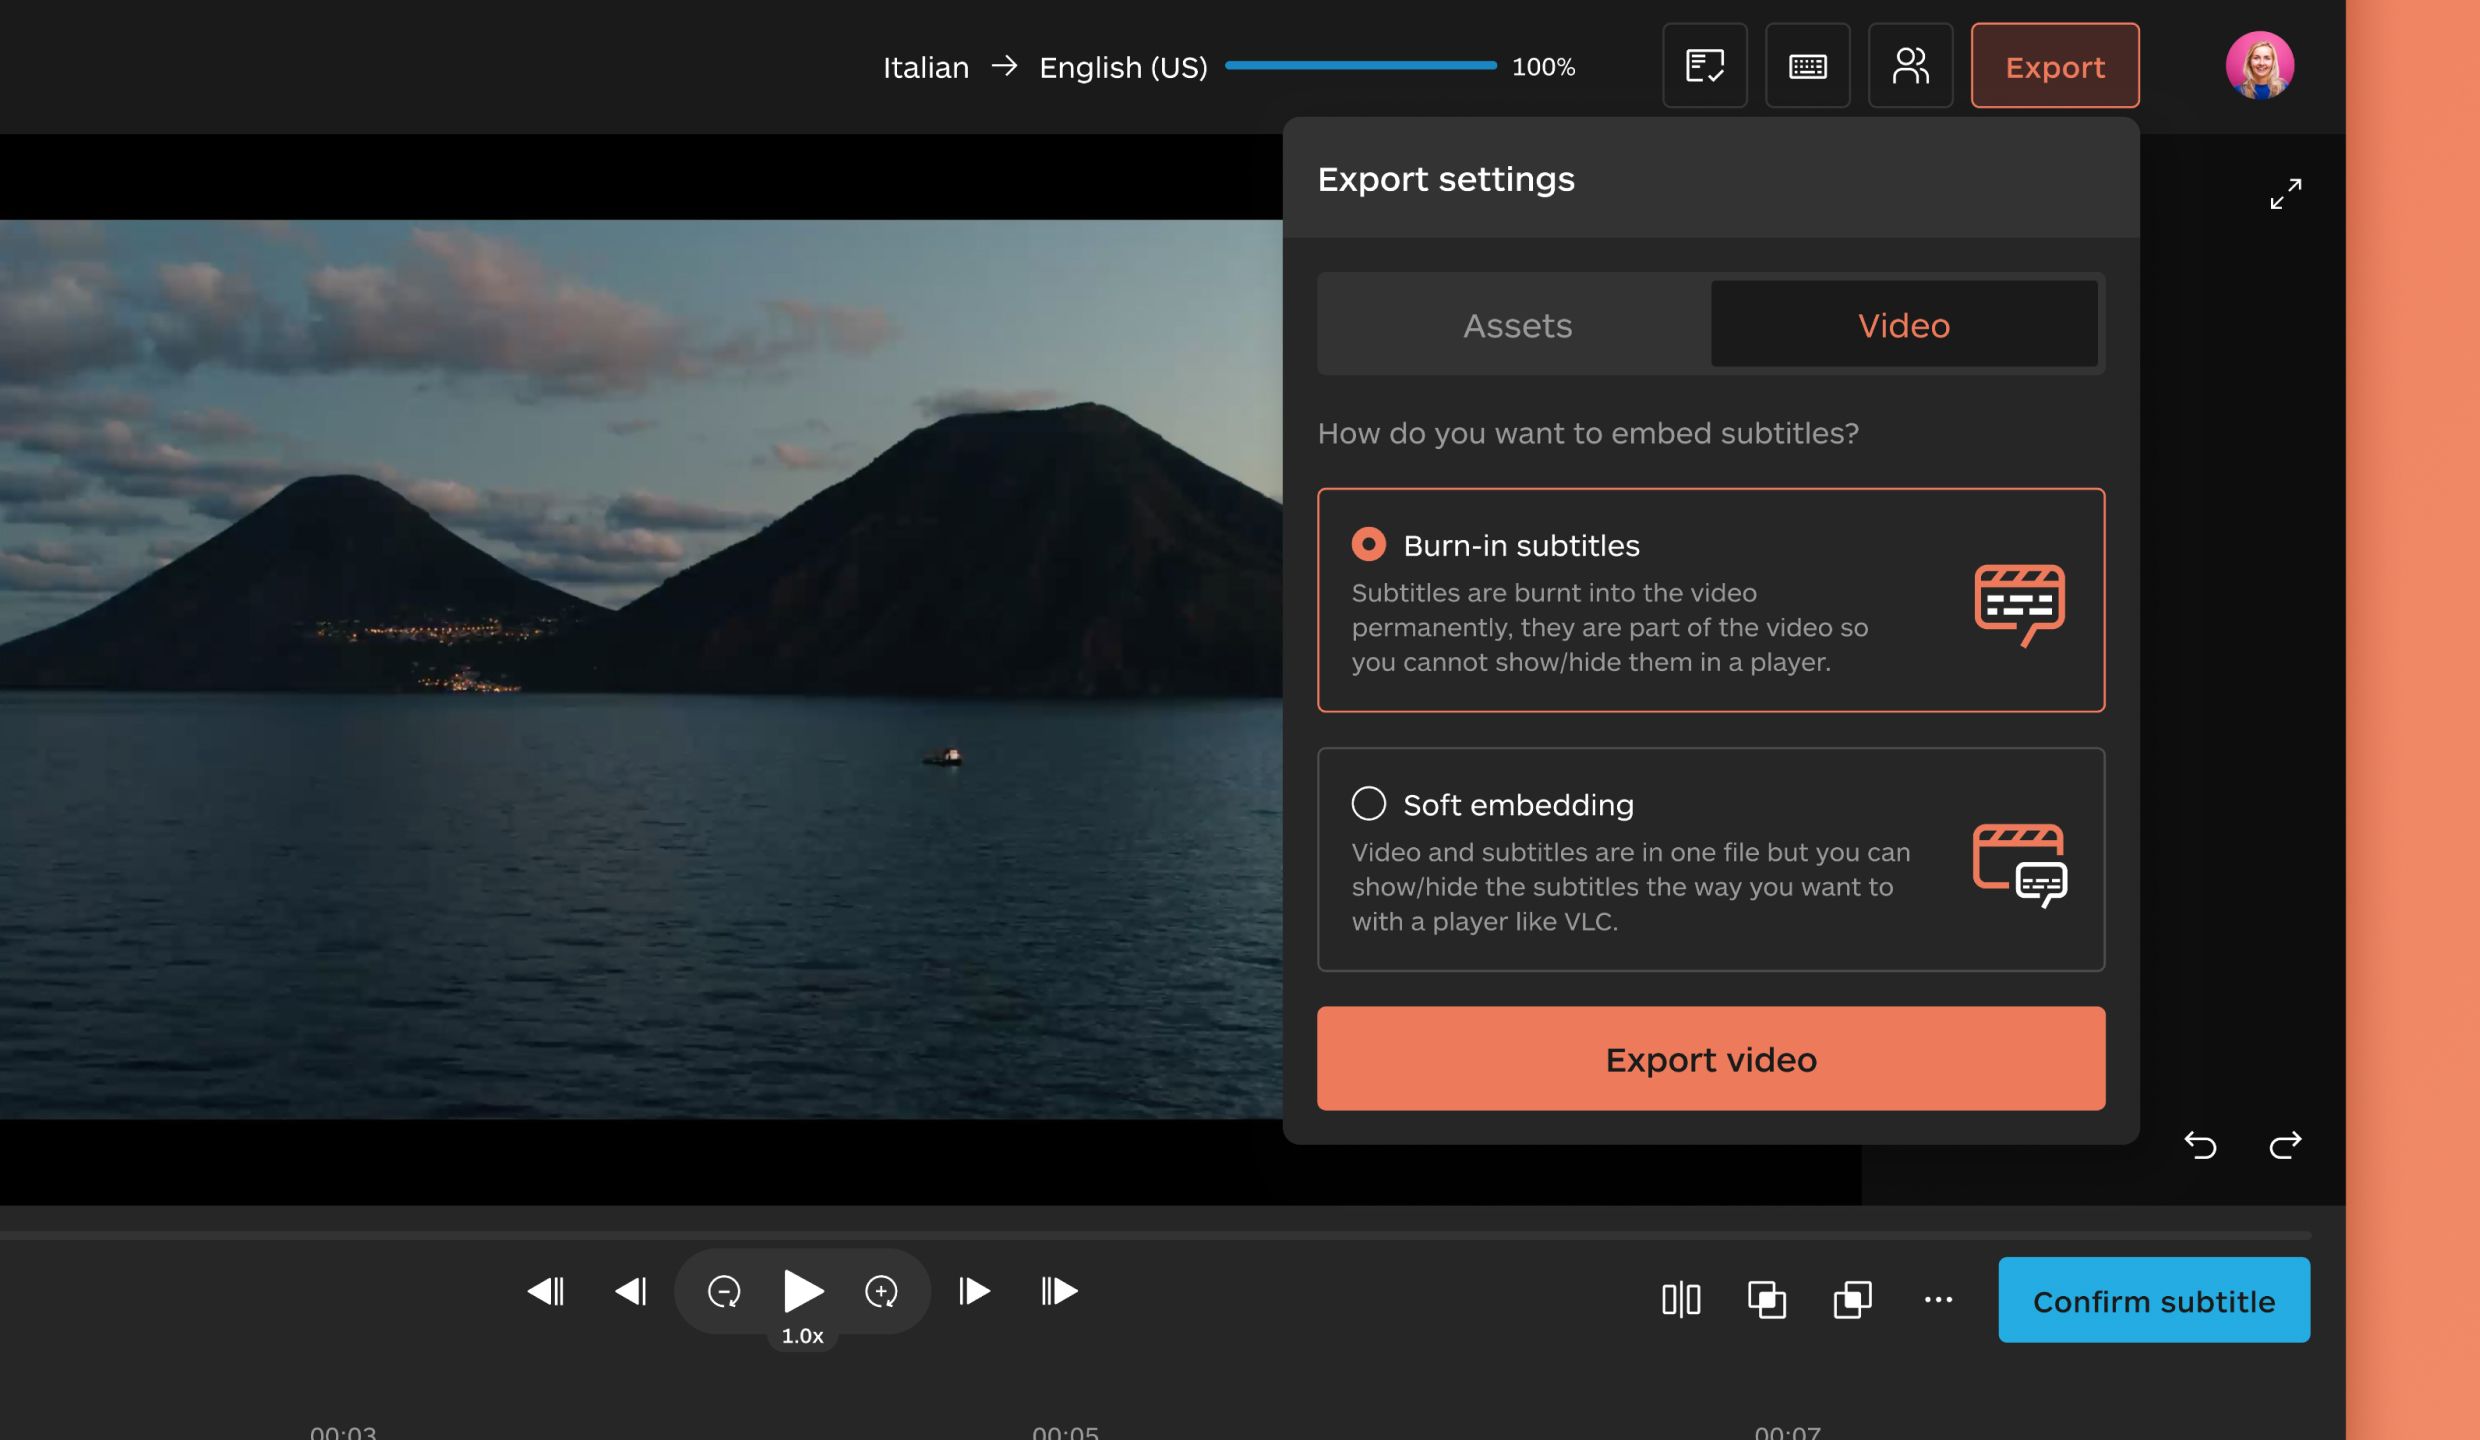The image size is (2480, 1440).
Task: Open the collaborators people icon
Action: [x=1910, y=66]
